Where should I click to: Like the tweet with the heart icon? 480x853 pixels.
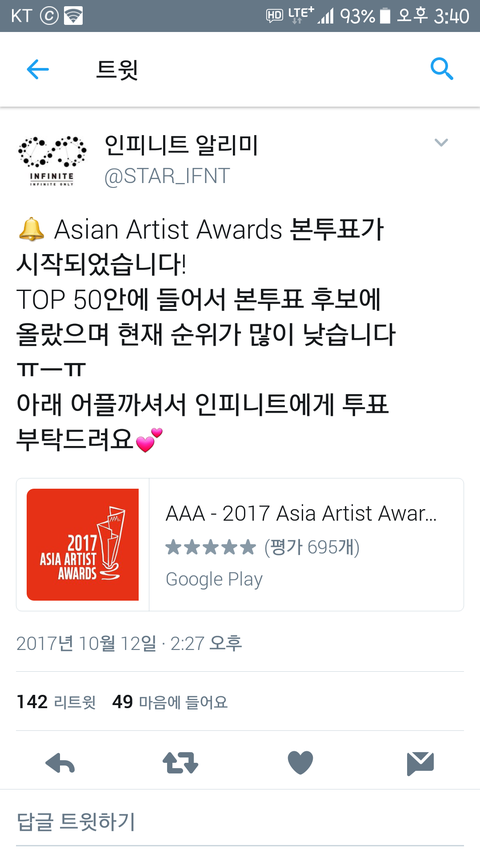[300, 762]
